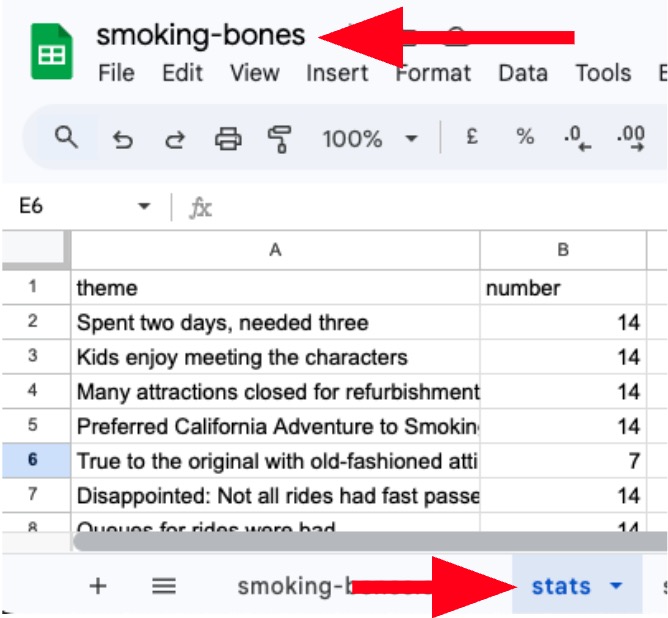Click the redo arrow icon
Image resolution: width=668 pixels, height=618 pixels.
(175, 139)
